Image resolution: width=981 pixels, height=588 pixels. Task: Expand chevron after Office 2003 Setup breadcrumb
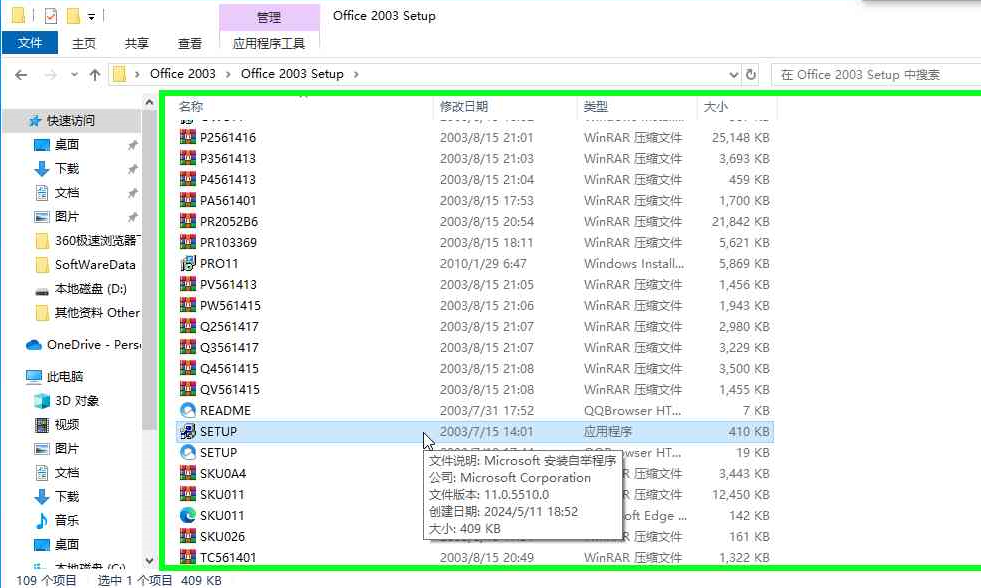pyautogui.click(x=356, y=74)
